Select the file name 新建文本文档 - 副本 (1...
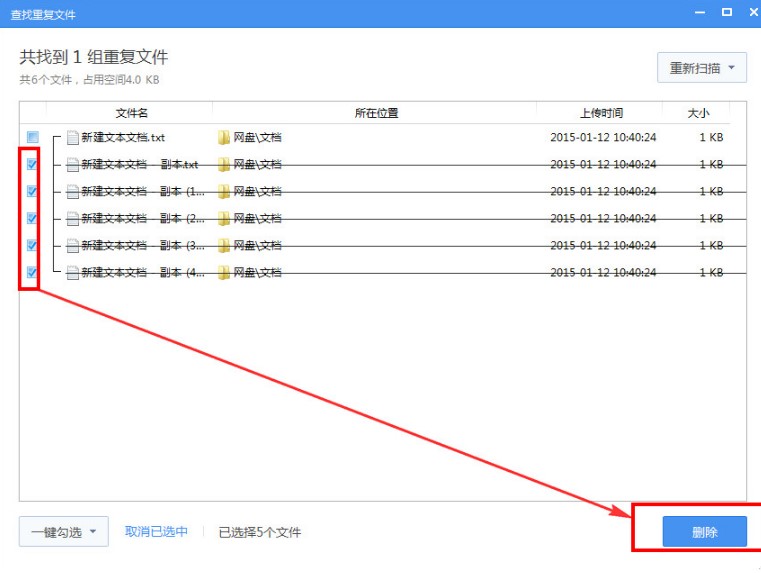Image resolution: width=761 pixels, height=573 pixels. (x=143, y=192)
